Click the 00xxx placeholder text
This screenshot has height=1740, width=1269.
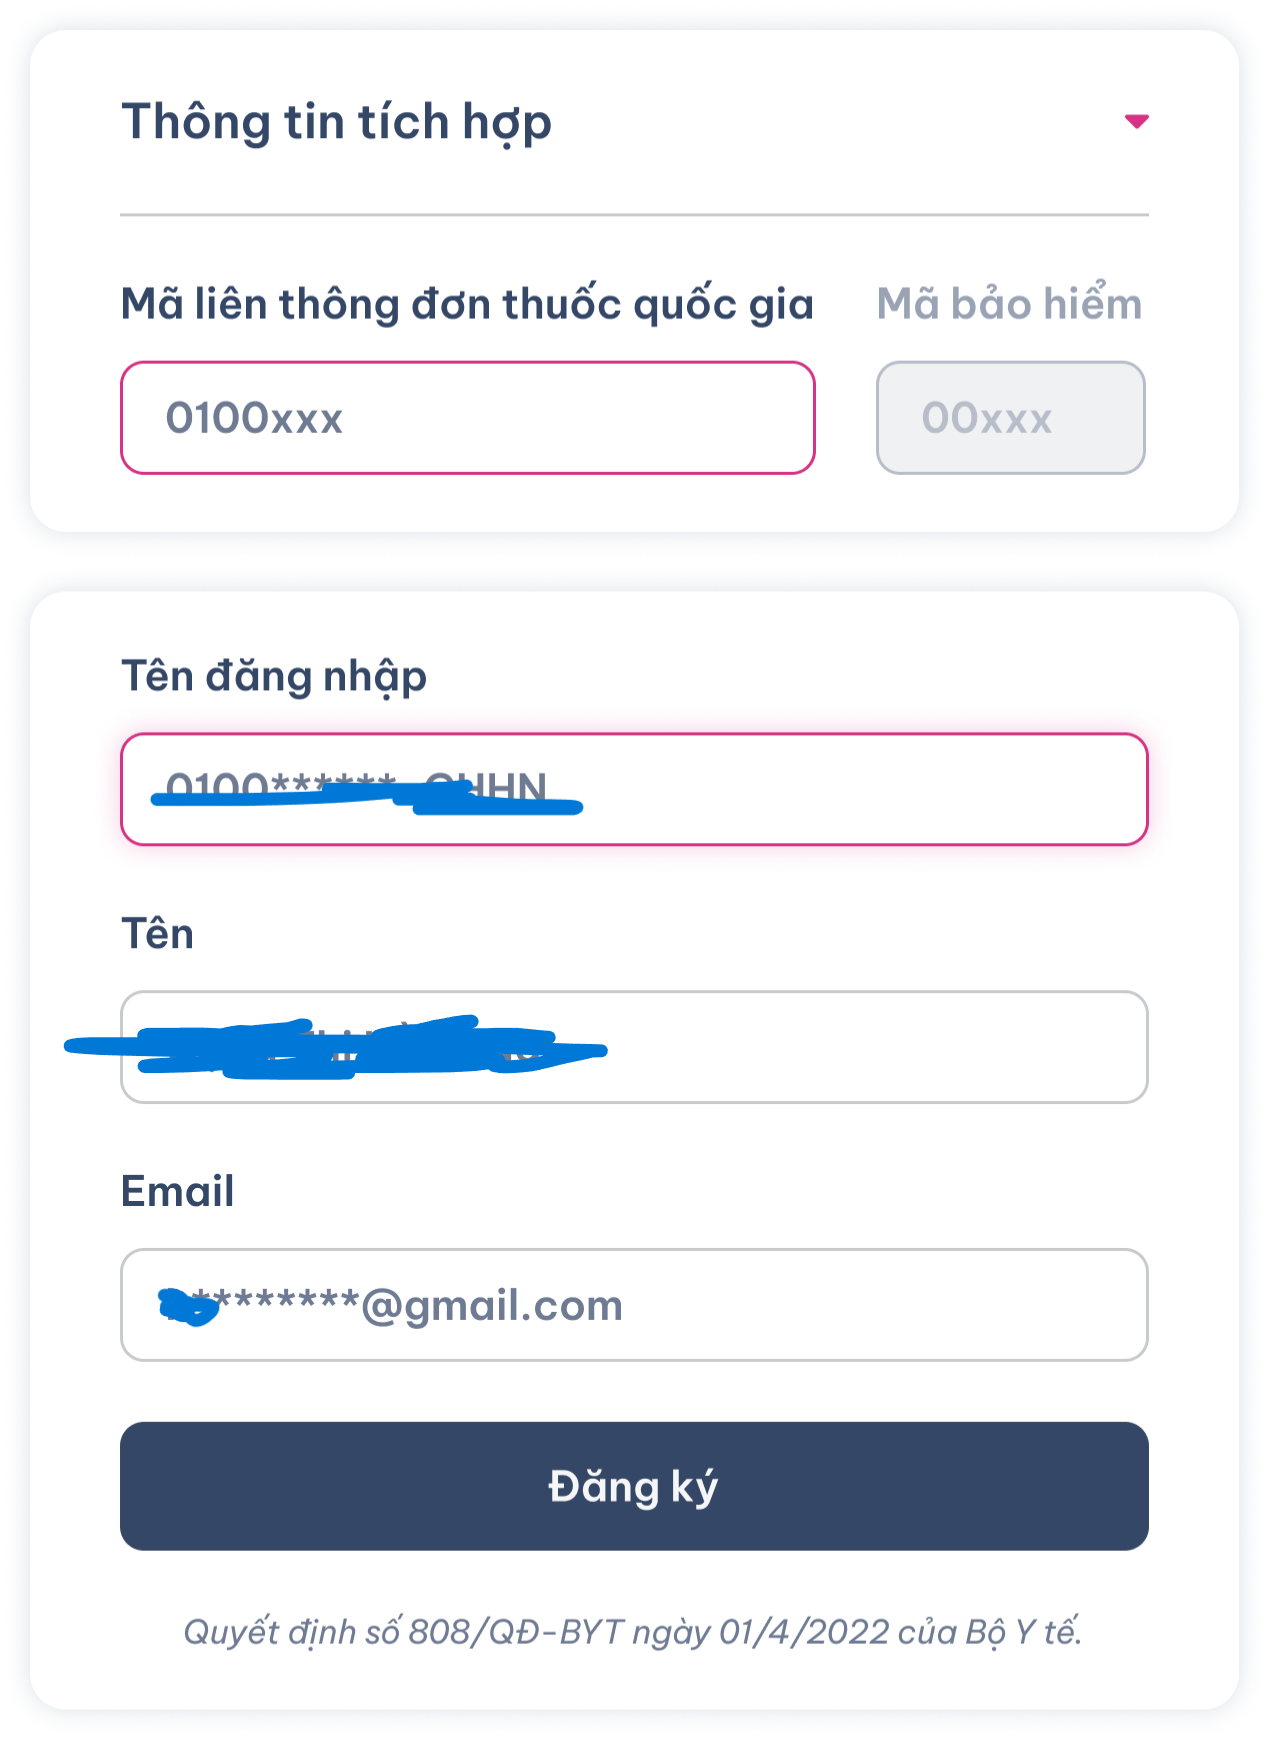tap(986, 418)
